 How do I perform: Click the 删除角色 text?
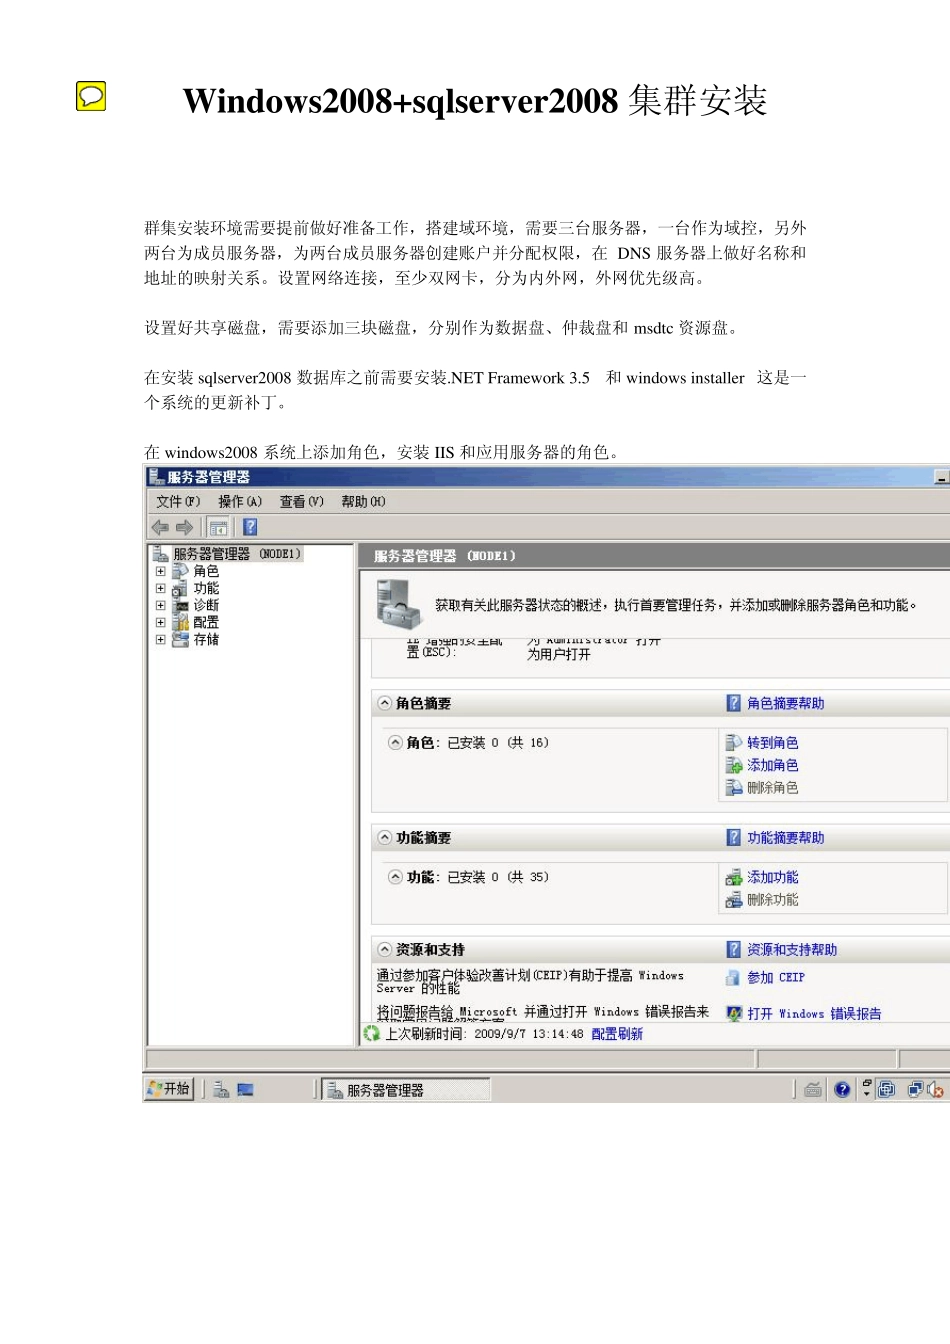tap(773, 788)
